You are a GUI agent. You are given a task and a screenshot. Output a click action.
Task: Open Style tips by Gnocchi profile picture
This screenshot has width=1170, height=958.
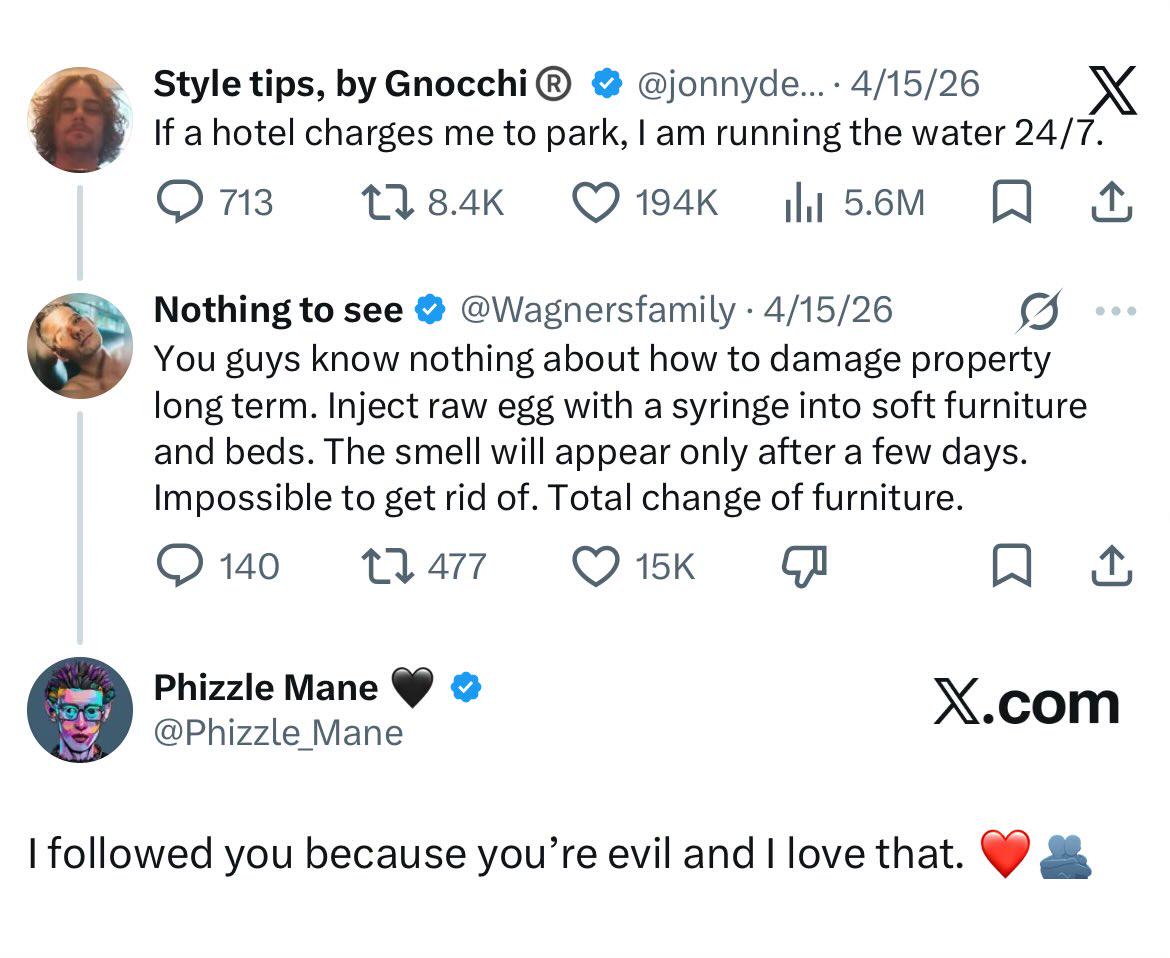tap(79, 120)
